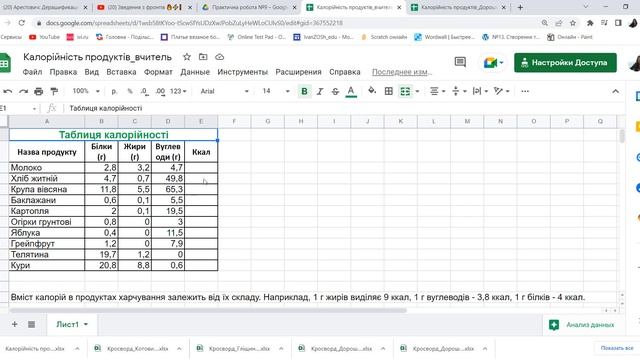Show more toolbar options (three dots)
The width and height of the screenshot is (640, 360).
pyautogui.click(x=525, y=91)
